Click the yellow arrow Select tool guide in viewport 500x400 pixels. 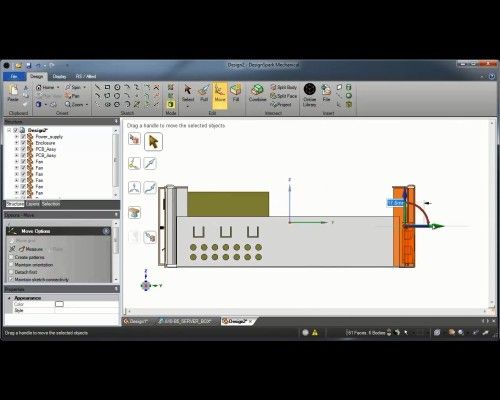click(153, 142)
